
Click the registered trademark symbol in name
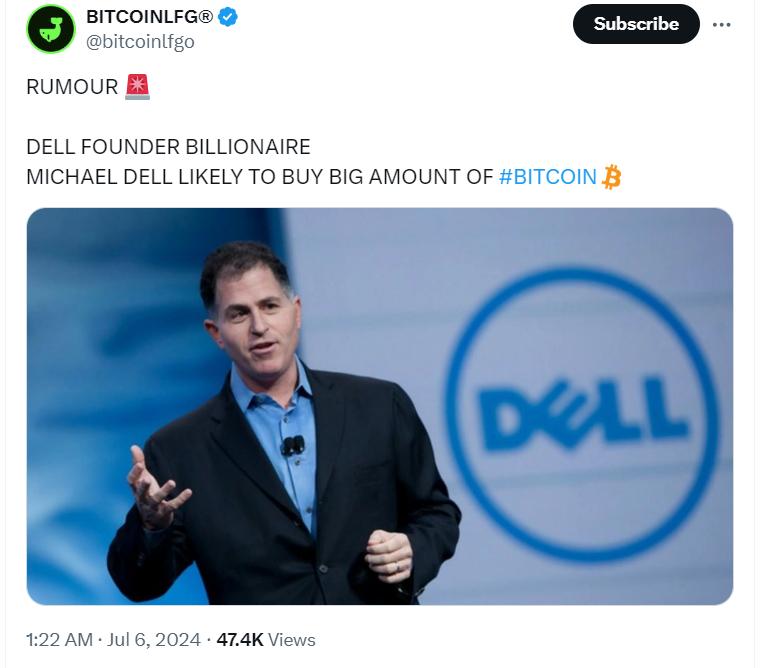206,17
